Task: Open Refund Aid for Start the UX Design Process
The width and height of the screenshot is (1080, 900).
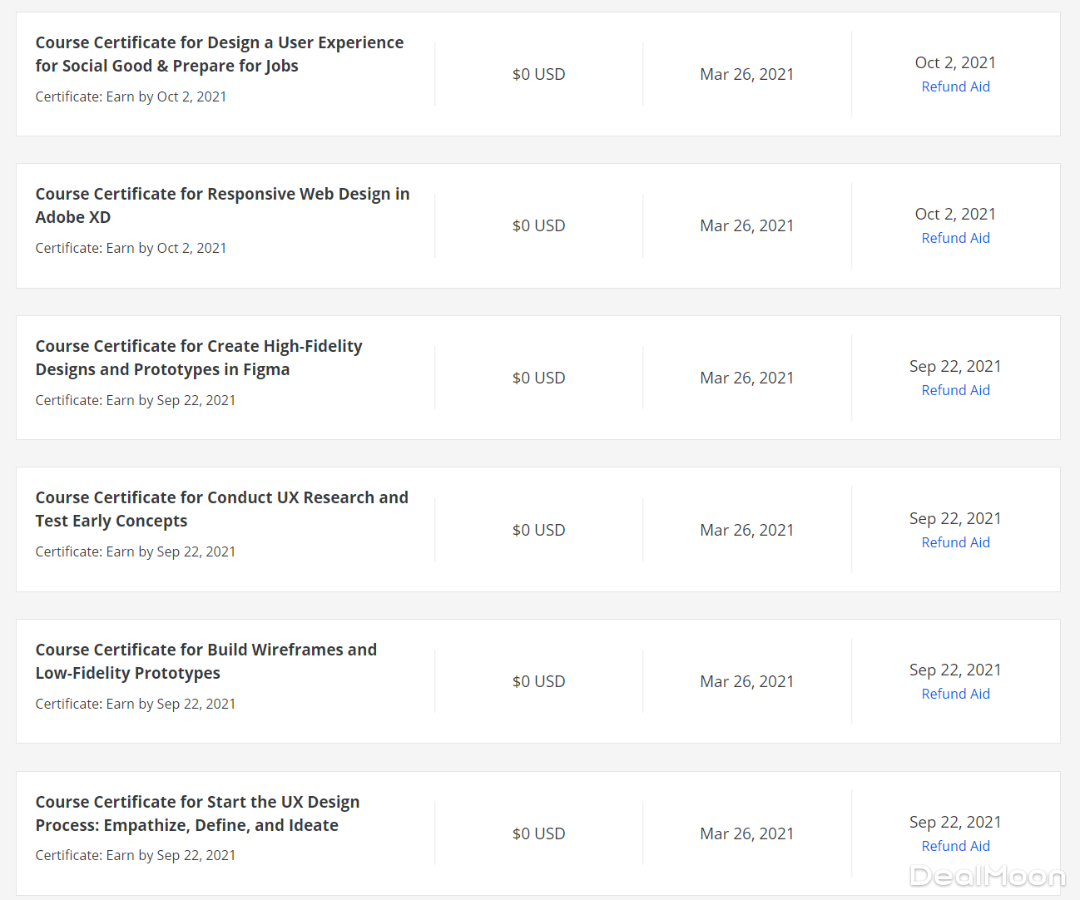Action: click(955, 846)
